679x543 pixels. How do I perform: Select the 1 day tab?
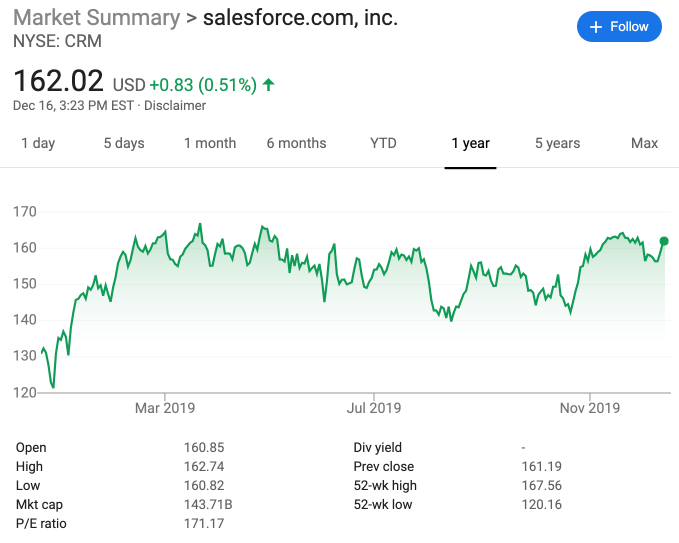(x=38, y=143)
